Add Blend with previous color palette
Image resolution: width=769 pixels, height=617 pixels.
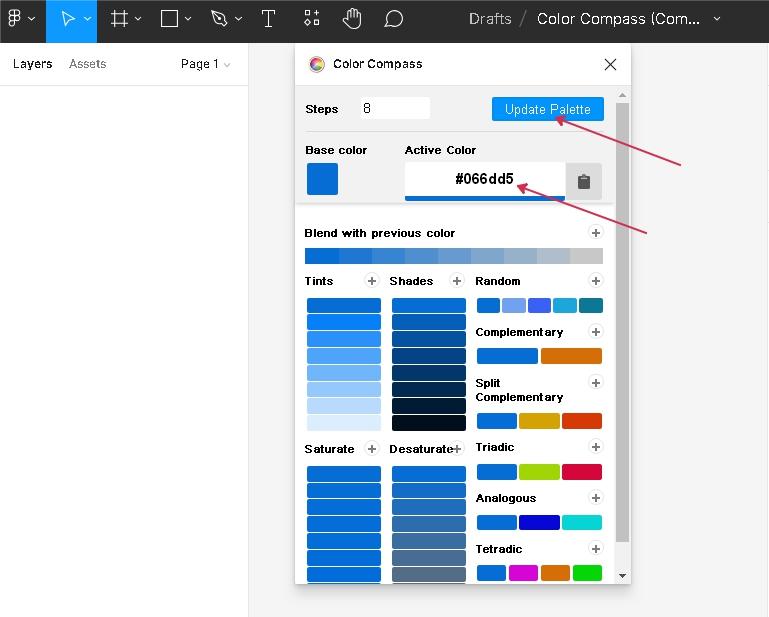596,233
